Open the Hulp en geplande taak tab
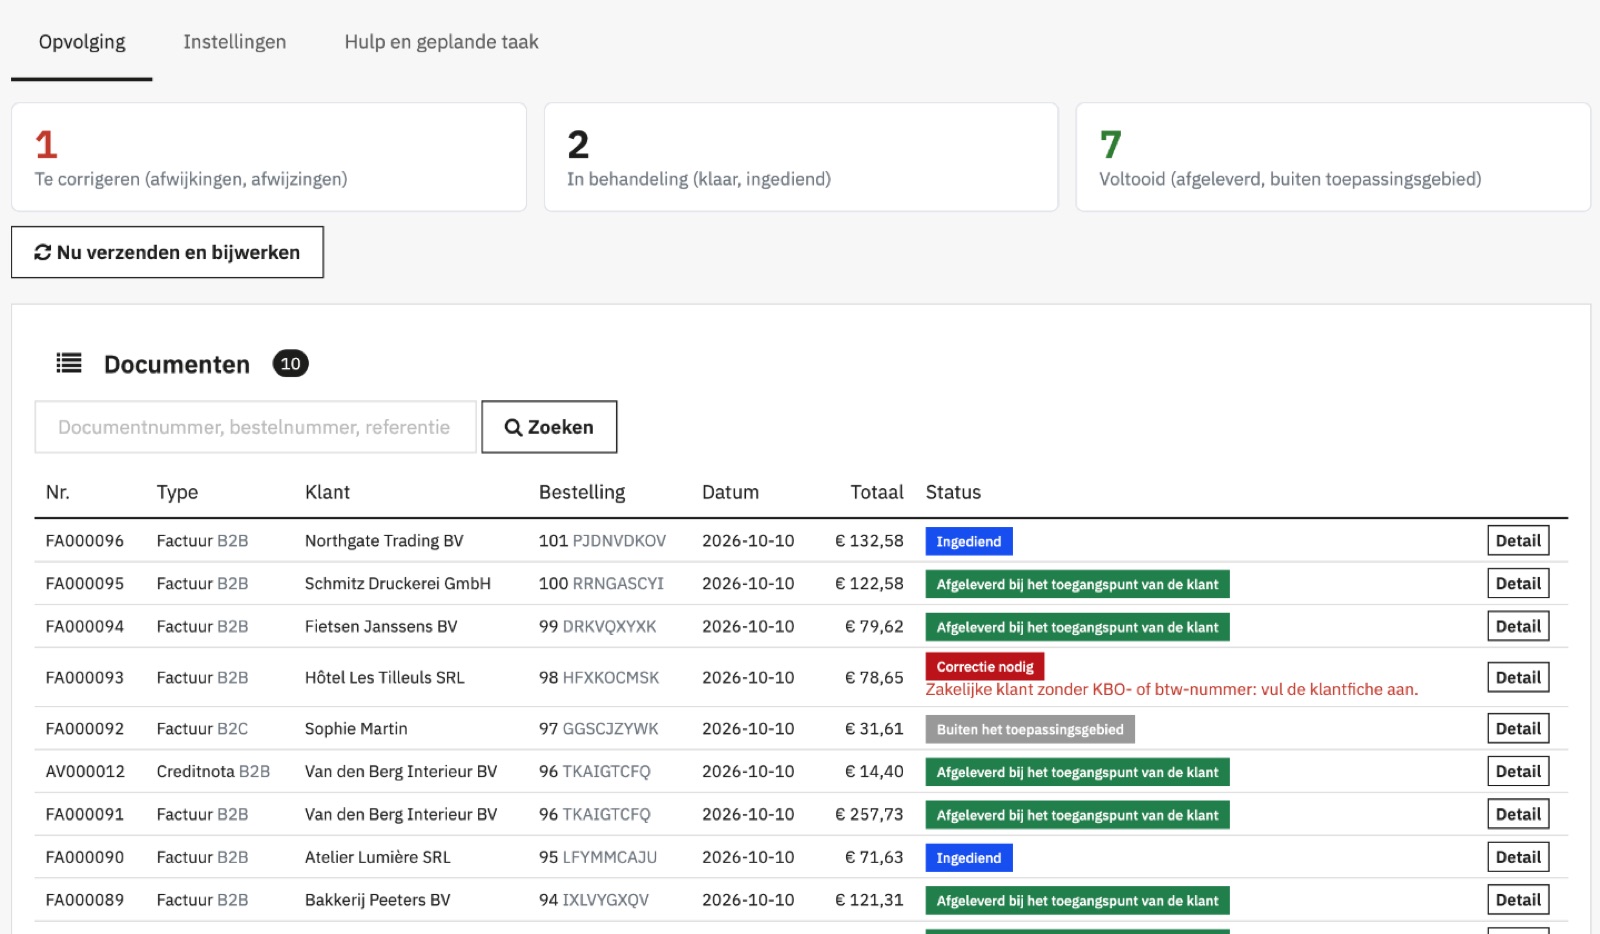 pos(441,42)
